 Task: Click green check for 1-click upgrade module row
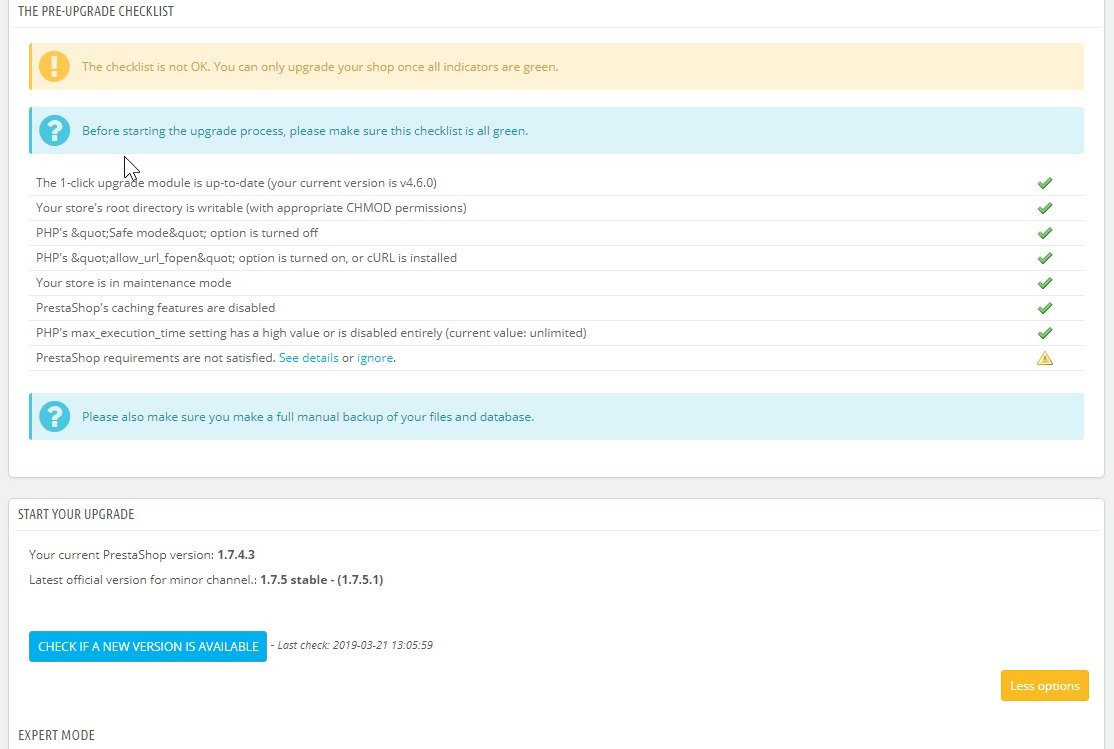pos(1044,183)
